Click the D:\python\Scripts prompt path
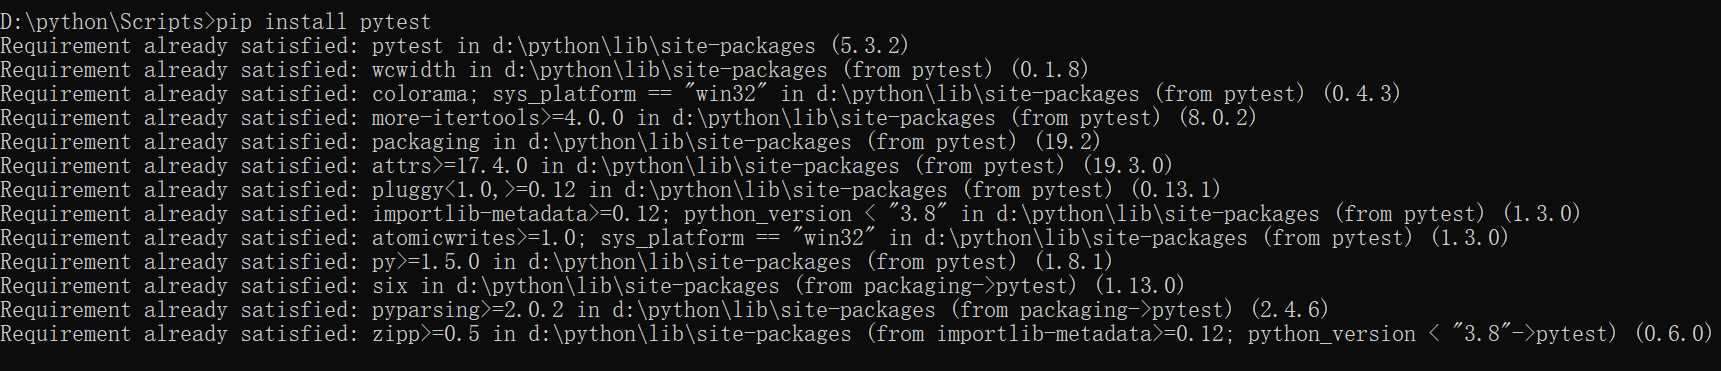This screenshot has width=1721, height=371. click(x=102, y=21)
